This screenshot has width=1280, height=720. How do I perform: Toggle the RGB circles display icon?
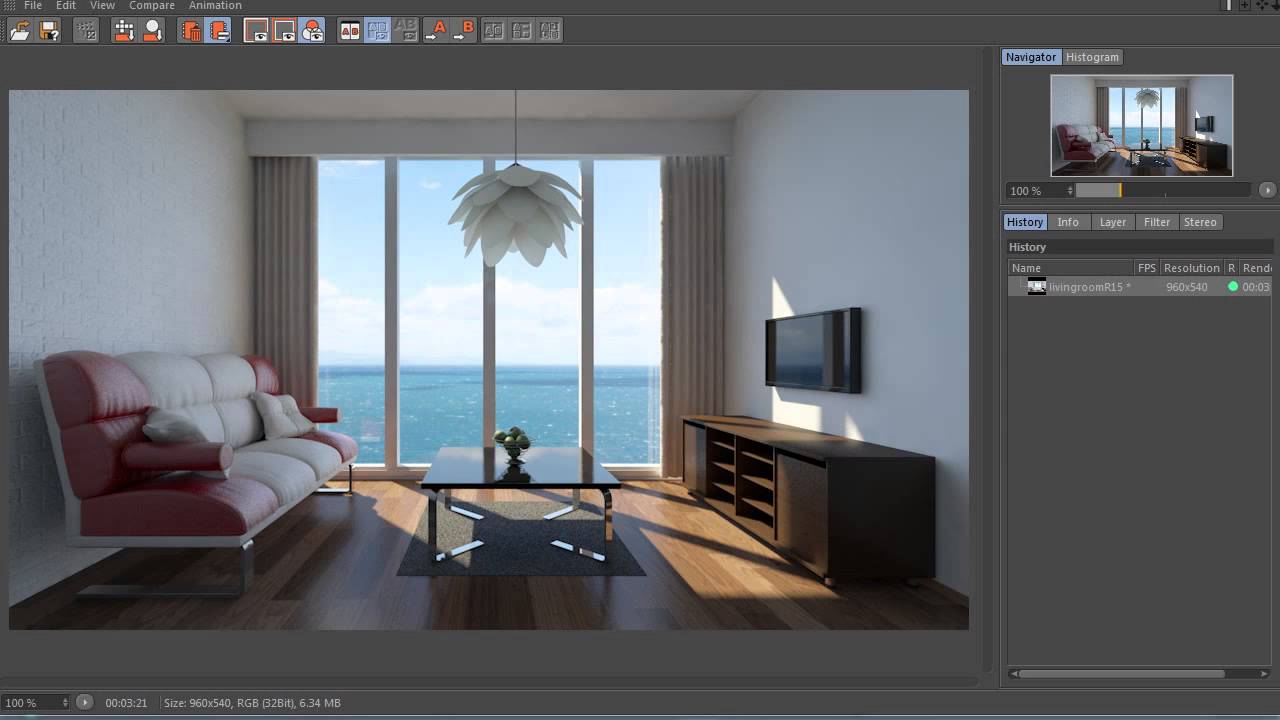coord(312,31)
